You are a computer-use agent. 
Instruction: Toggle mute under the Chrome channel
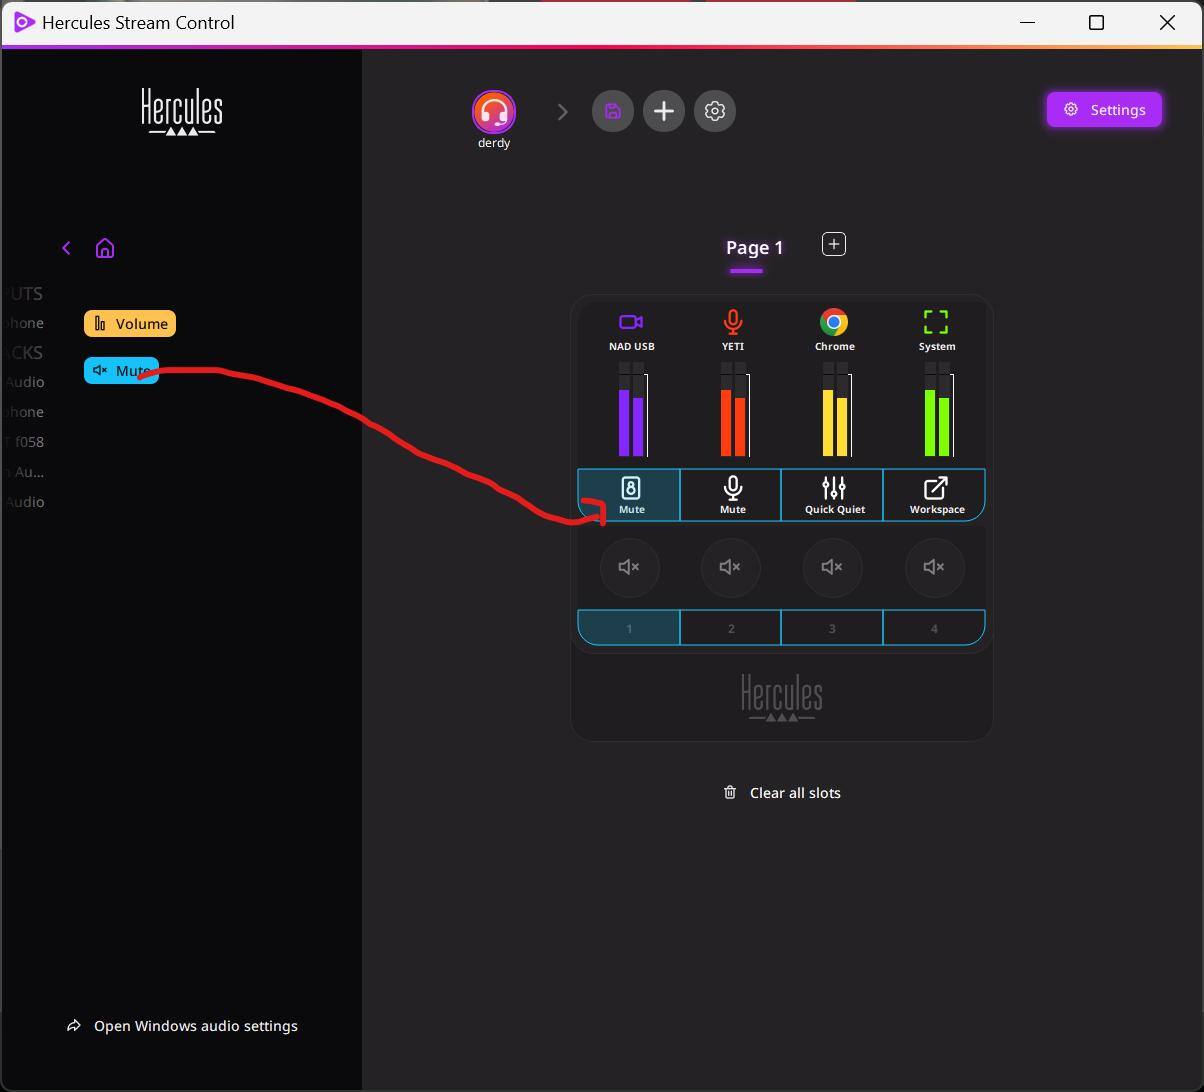pyautogui.click(x=832, y=567)
